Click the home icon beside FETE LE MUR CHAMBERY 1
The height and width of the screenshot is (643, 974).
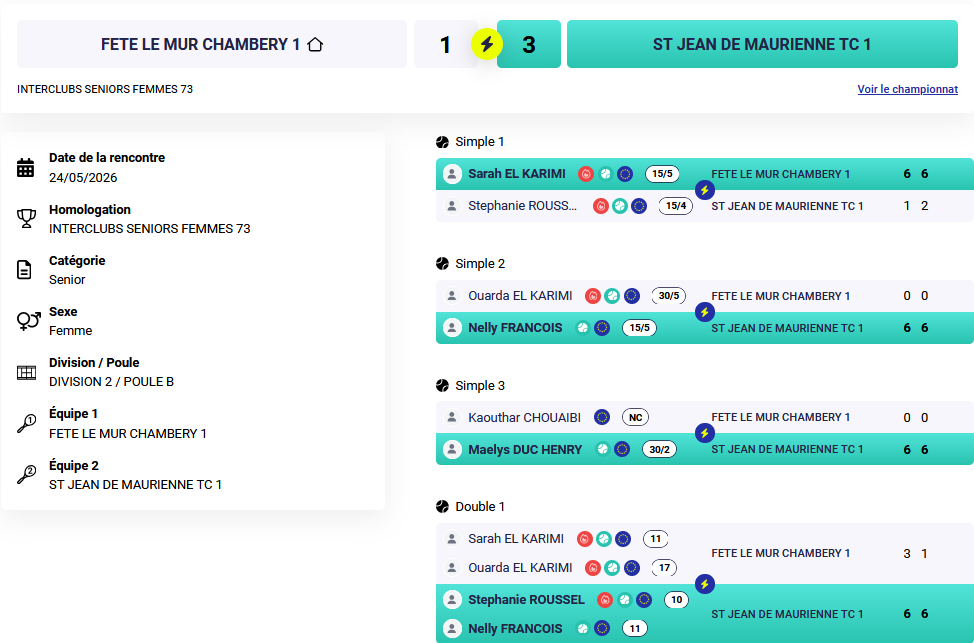coord(315,44)
